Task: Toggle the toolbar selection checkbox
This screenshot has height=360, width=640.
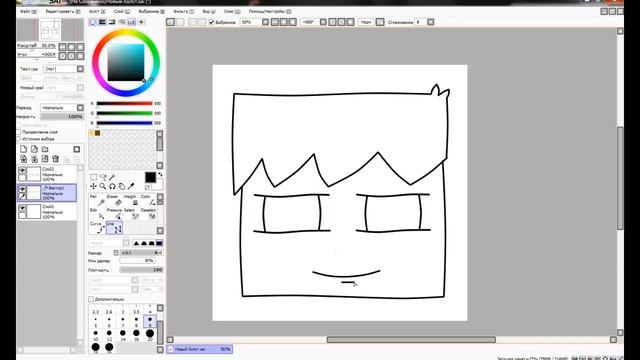Action: click(x=211, y=22)
